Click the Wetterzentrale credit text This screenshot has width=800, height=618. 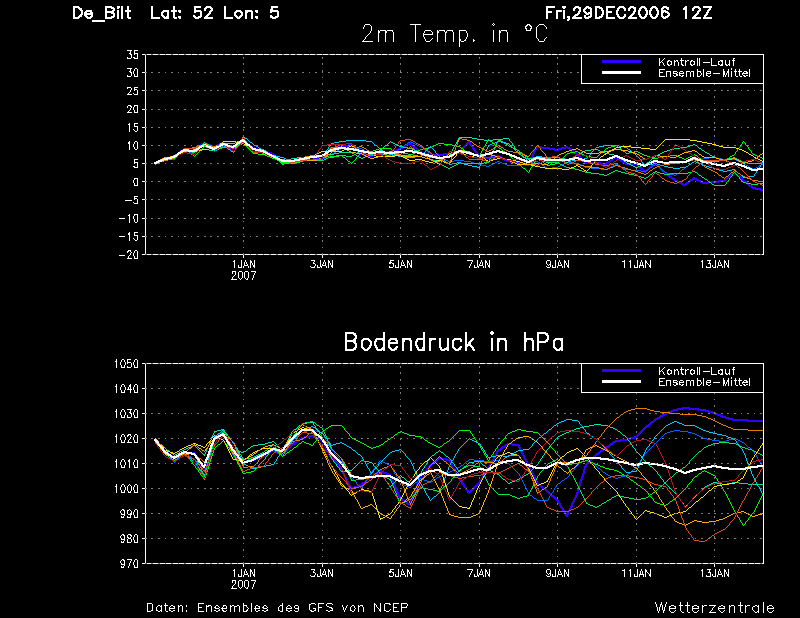coord(714,608)
